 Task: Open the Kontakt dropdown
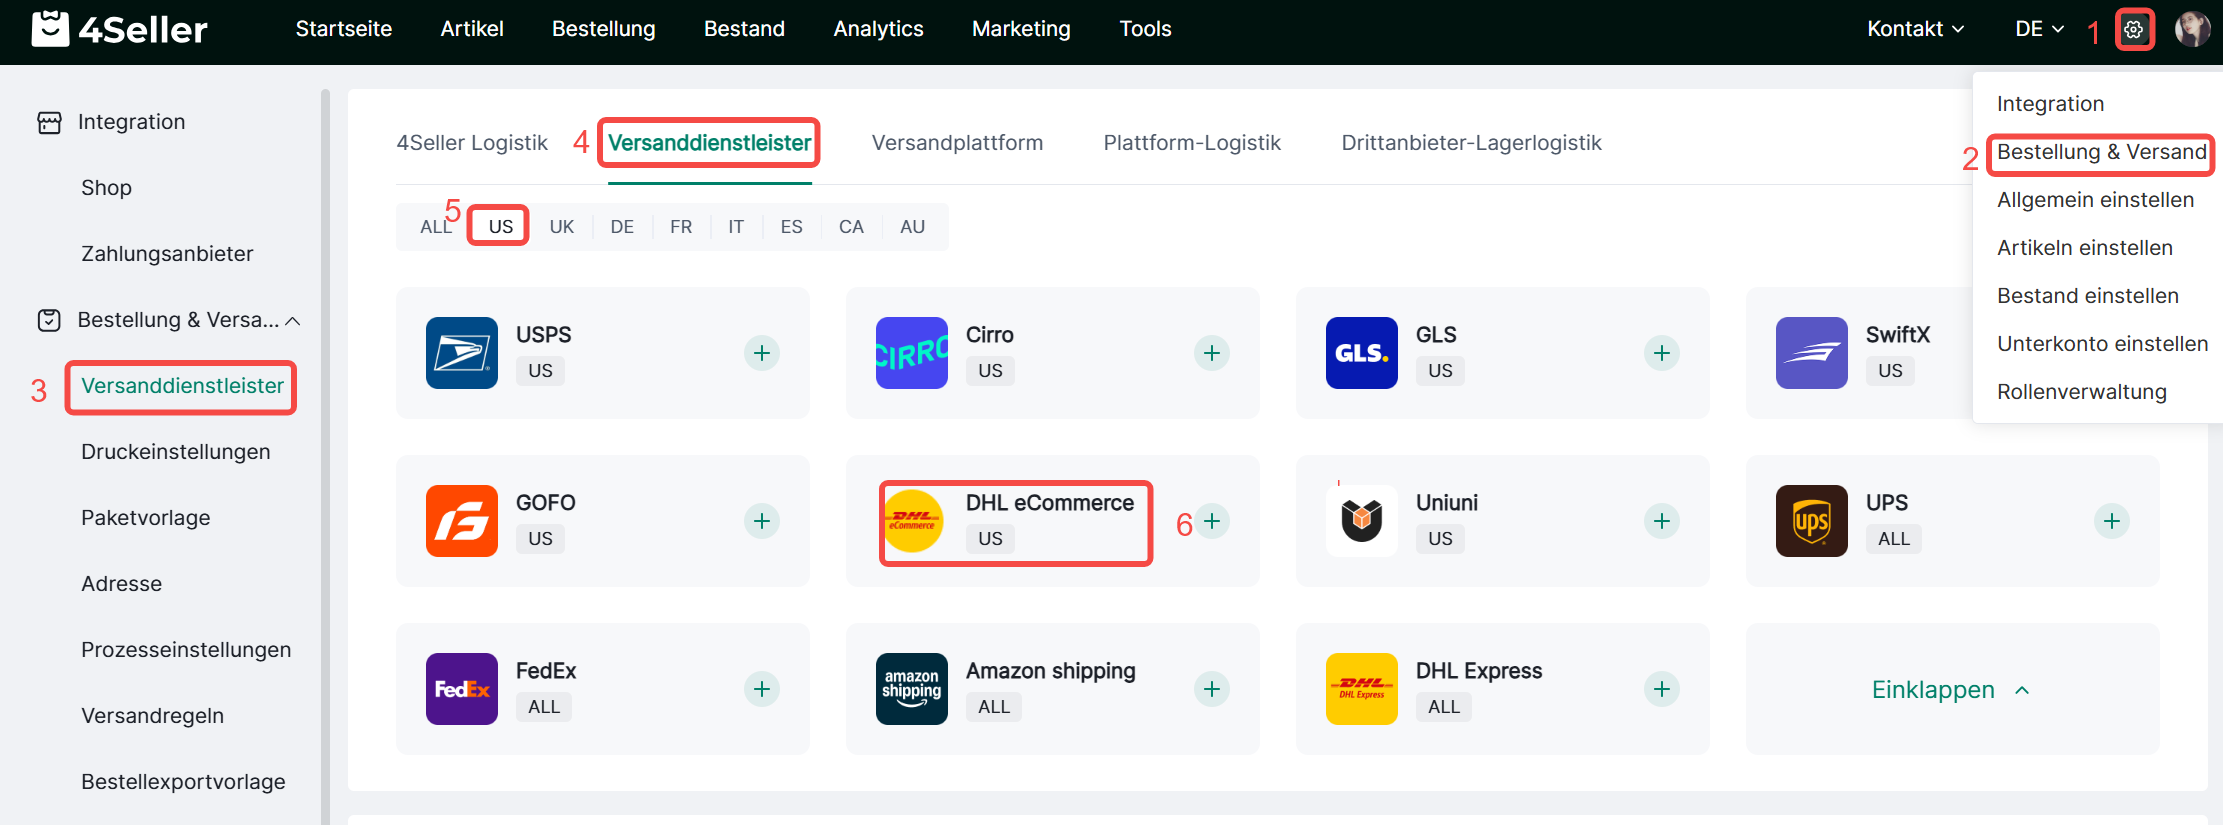click(1915, 29)
